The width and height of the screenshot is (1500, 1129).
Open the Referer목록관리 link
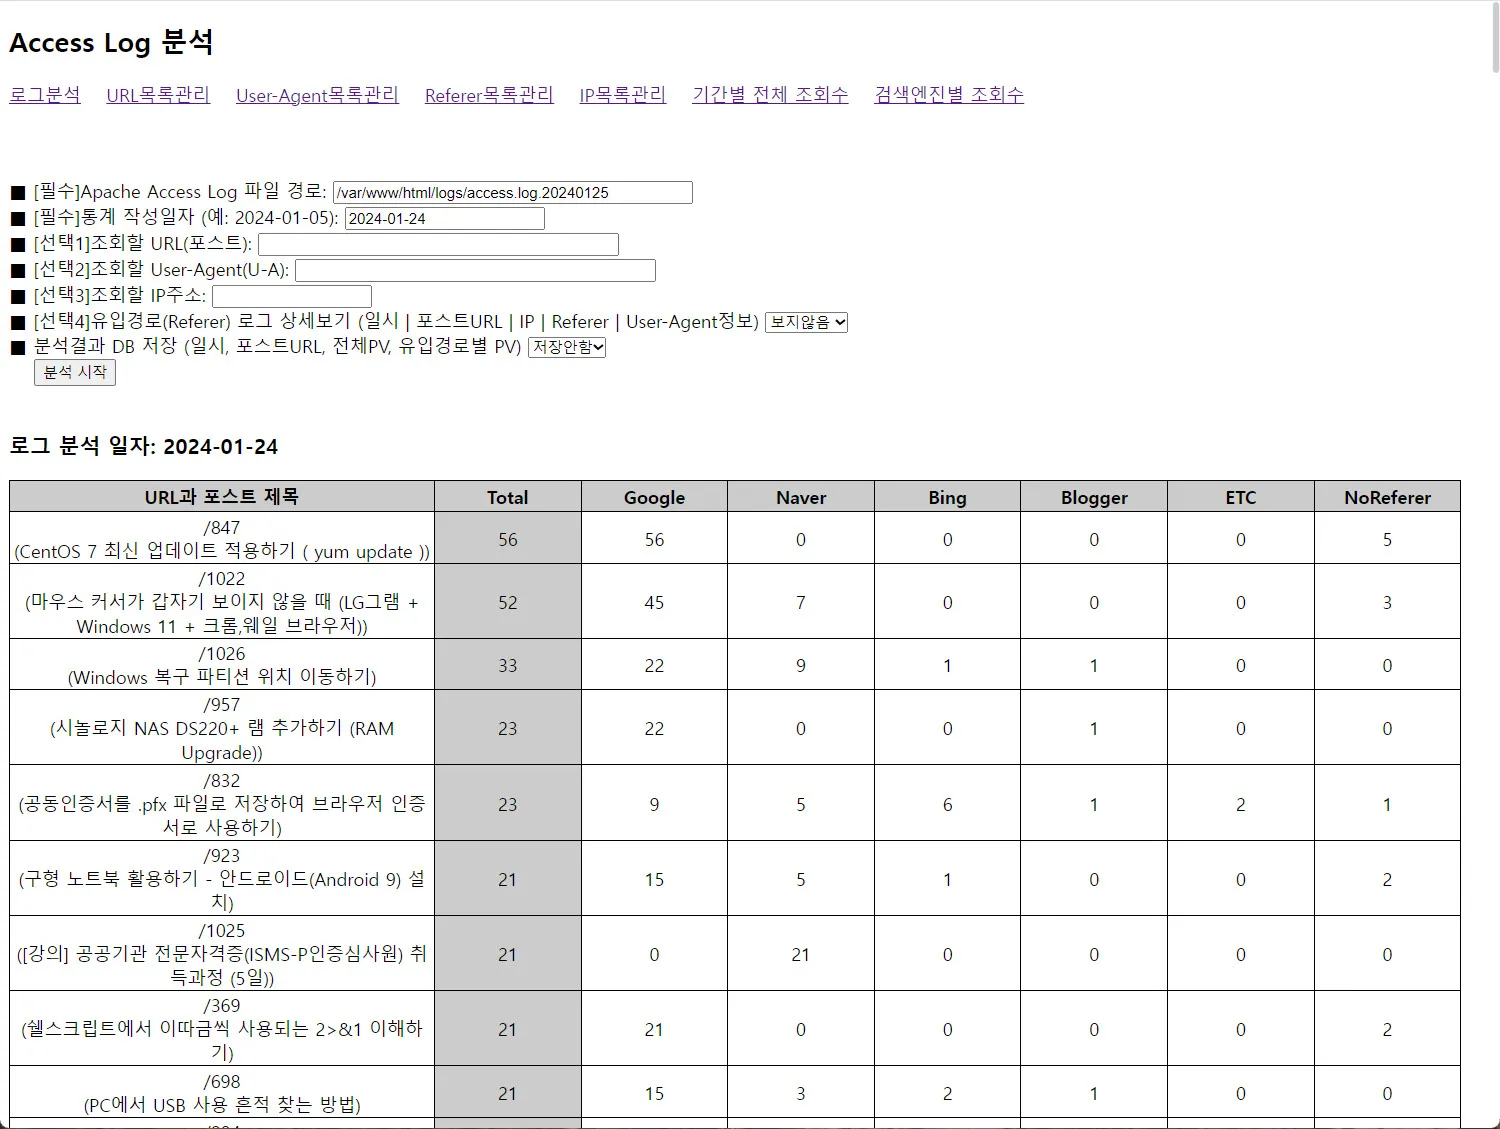point(489,95)
